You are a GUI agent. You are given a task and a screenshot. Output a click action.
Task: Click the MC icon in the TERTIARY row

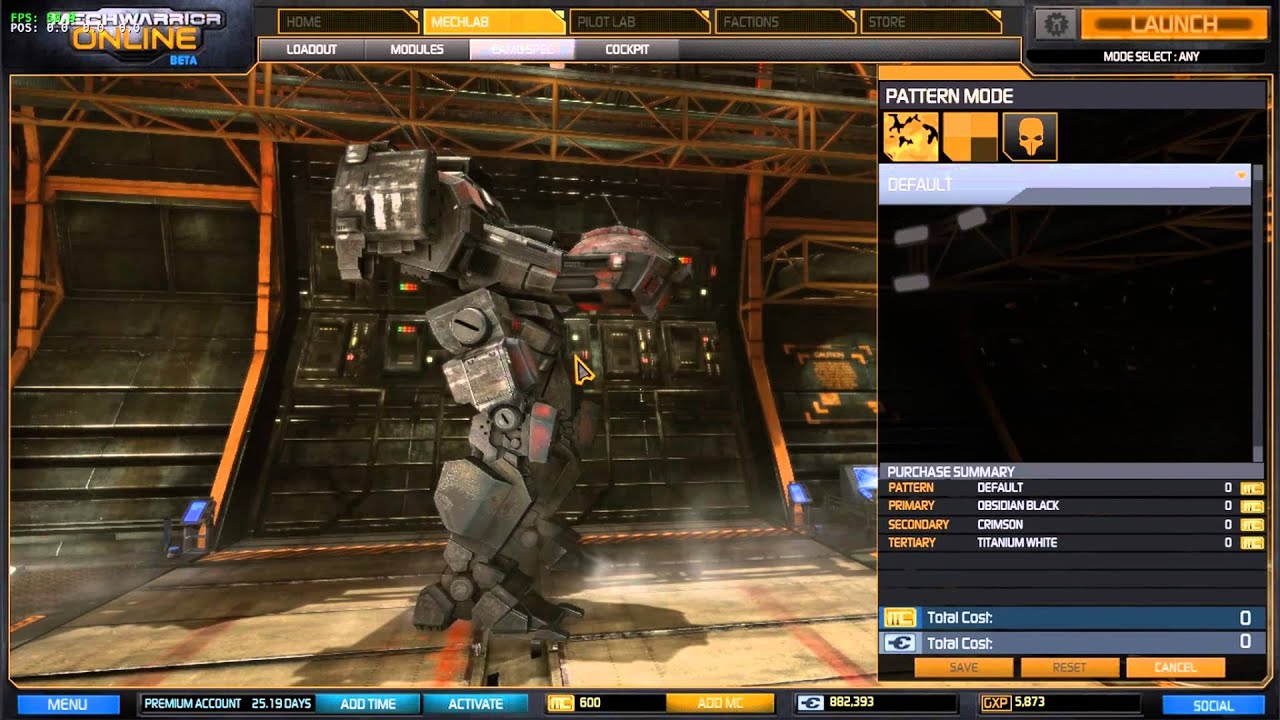1252,543
